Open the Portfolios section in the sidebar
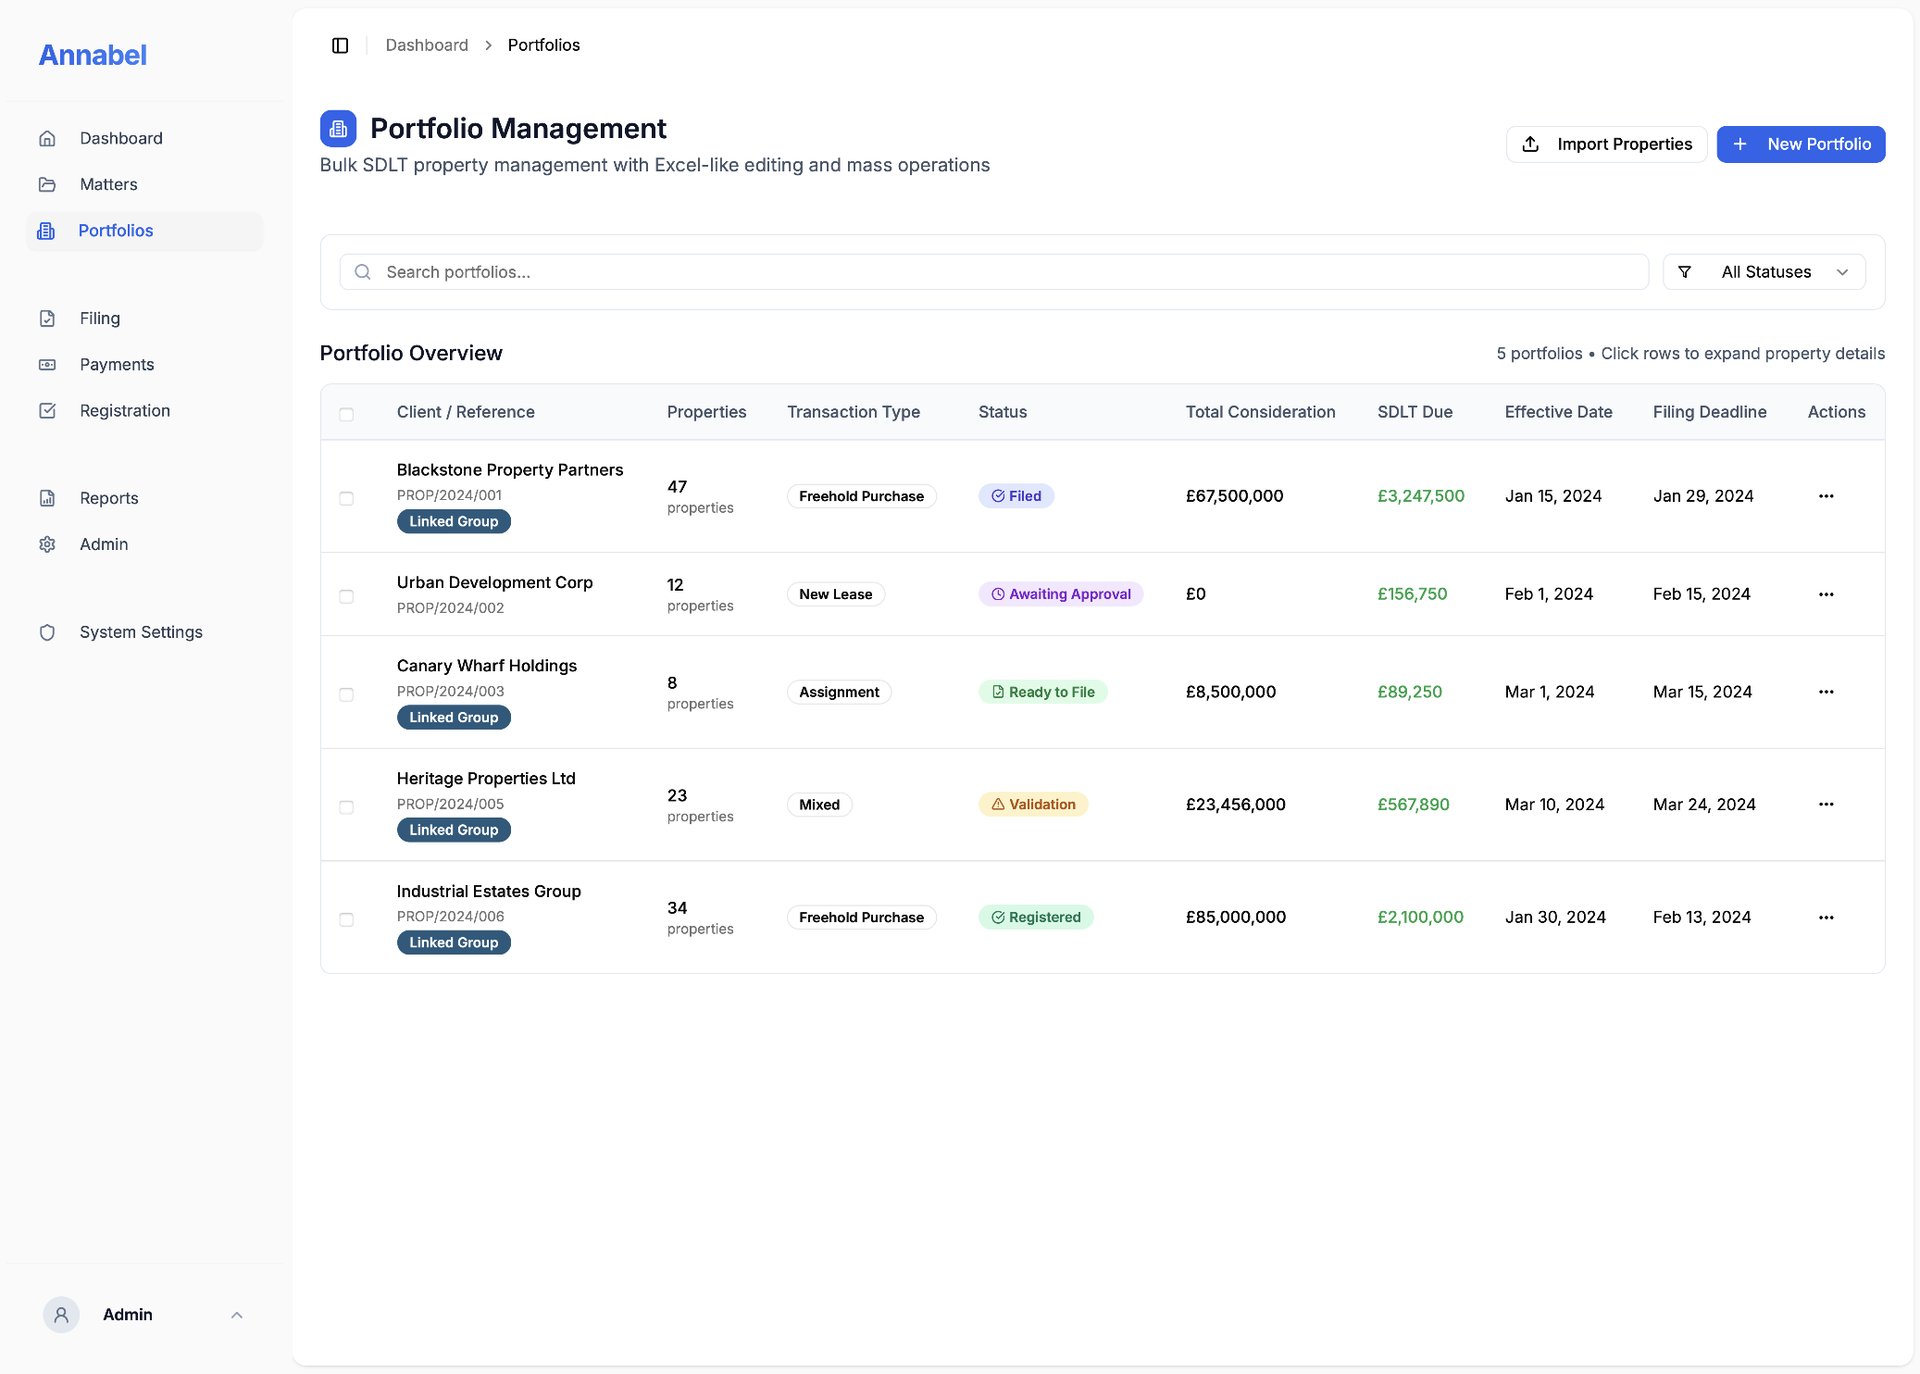The width and height of the screenshot is (1920, 1374). click(x=115, y=230)
